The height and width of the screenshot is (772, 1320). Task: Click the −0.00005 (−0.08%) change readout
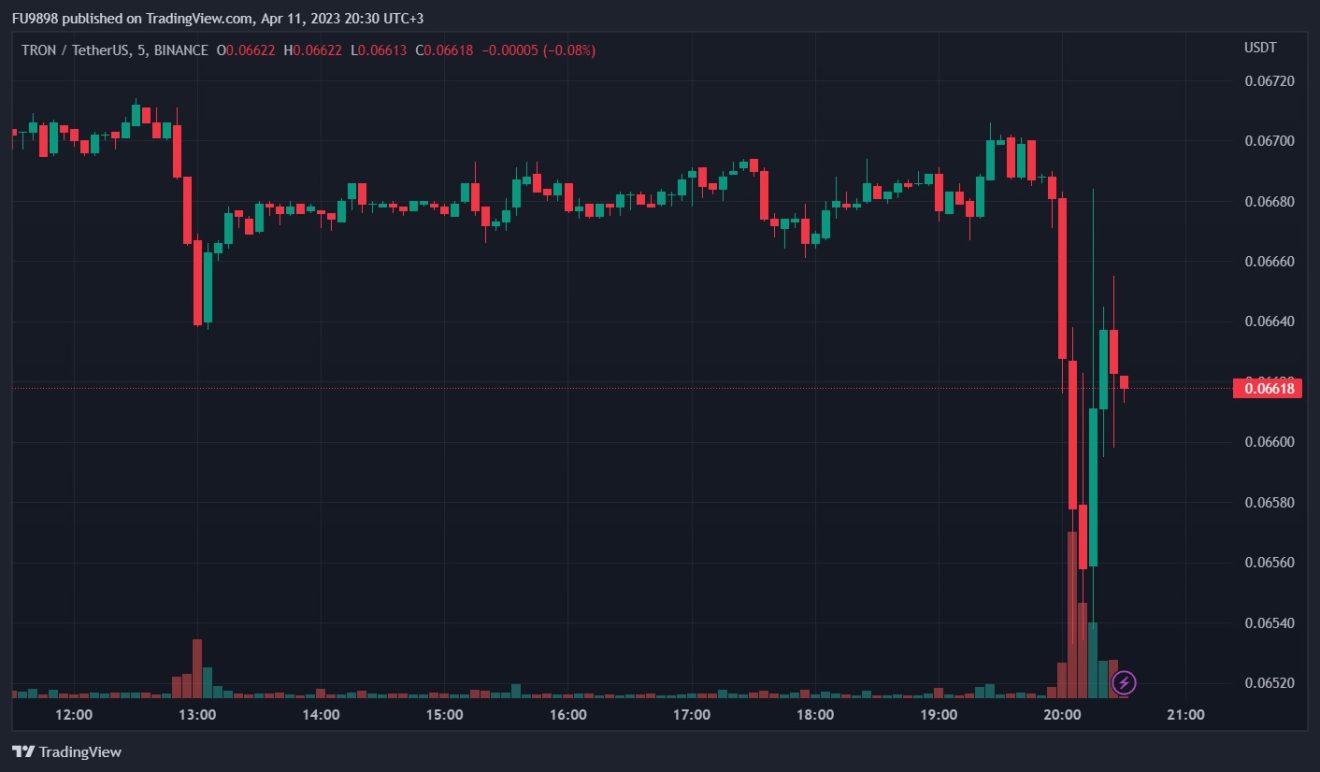point(539,50)
